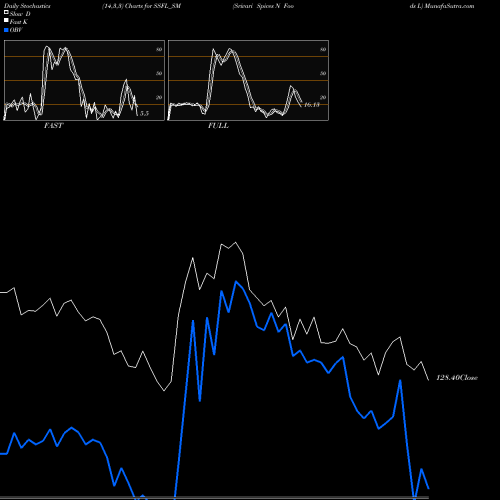This screenshot has height=500, width=500.
Task: Click the 'Slow D' legend text
Action: pos(20,14)
